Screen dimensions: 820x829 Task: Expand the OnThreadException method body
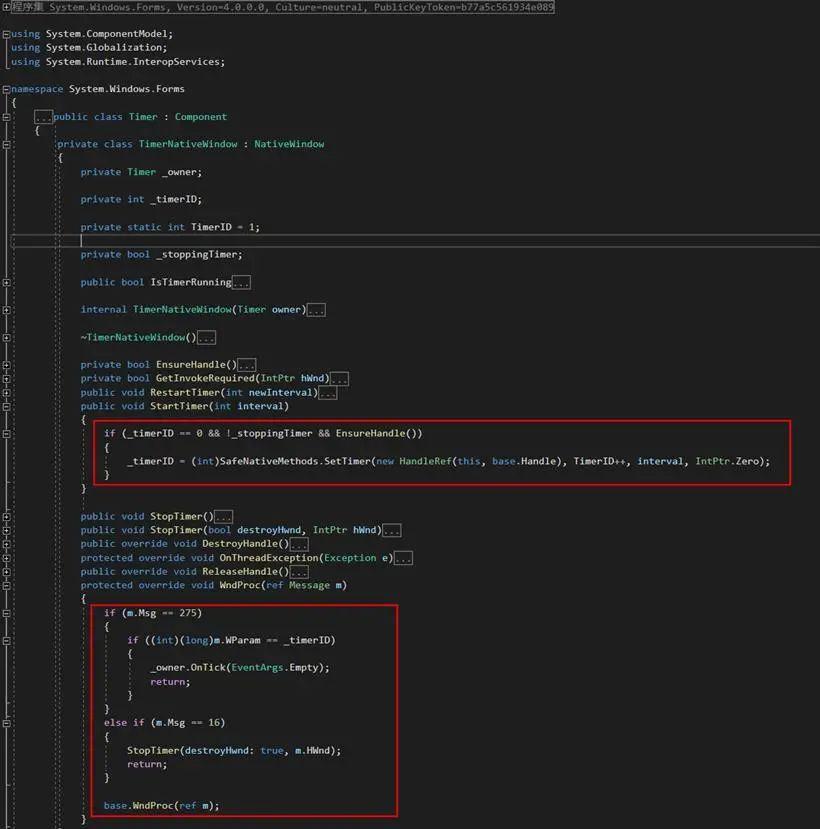404,557
